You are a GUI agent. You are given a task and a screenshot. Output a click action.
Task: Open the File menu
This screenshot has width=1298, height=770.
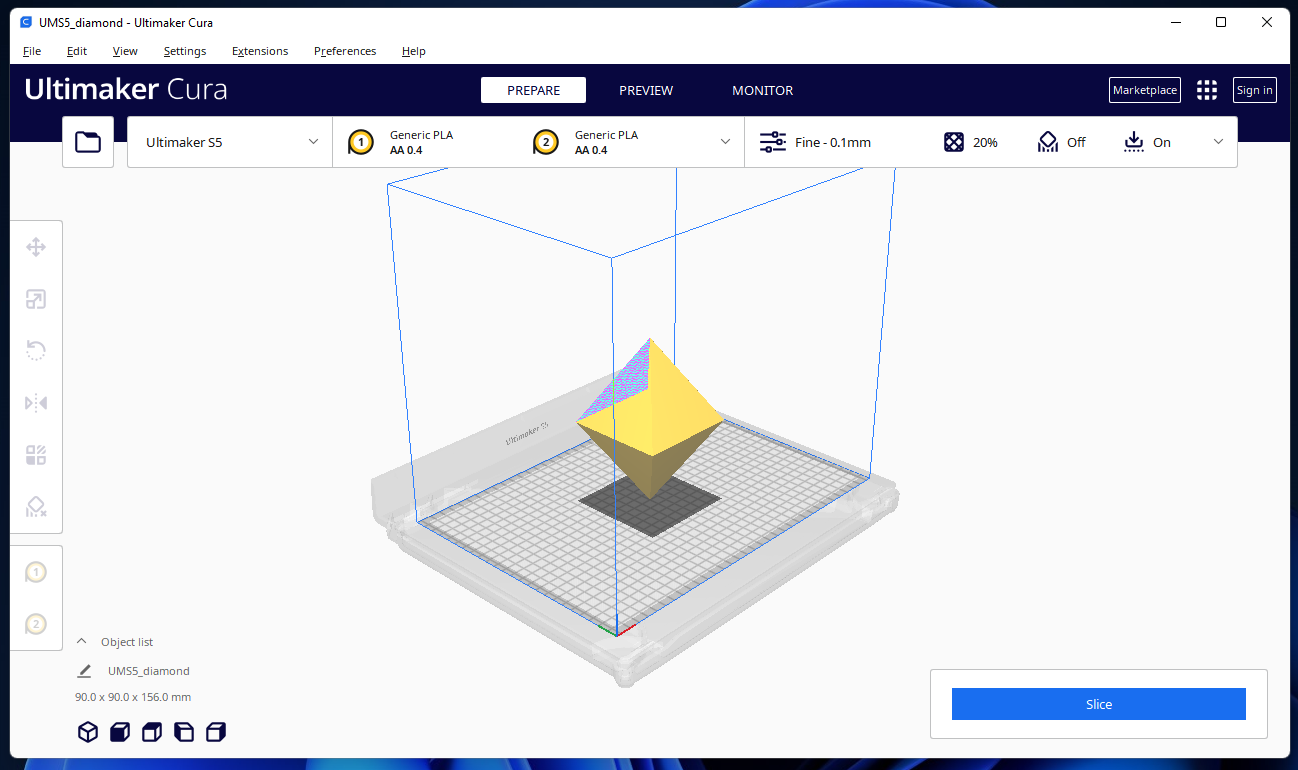[32, 51]
